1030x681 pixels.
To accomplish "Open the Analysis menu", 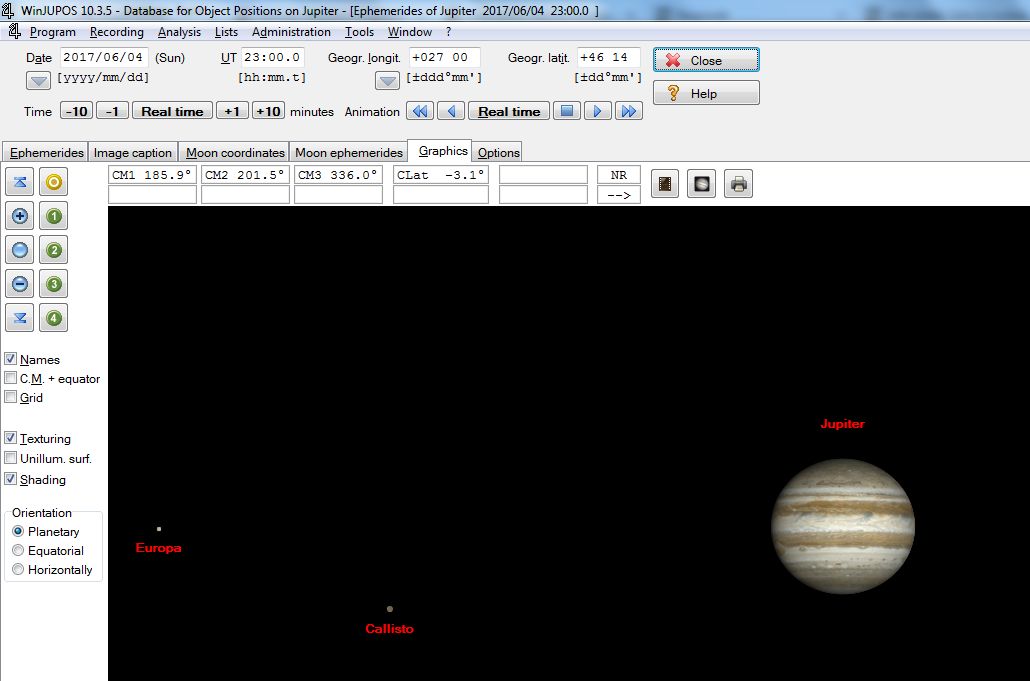I will [179, 32].
